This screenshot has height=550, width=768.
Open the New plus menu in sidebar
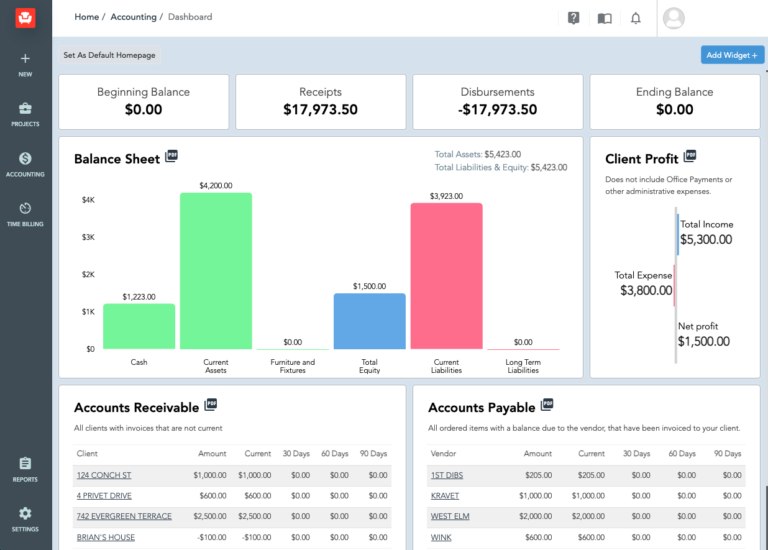[25, 65]
